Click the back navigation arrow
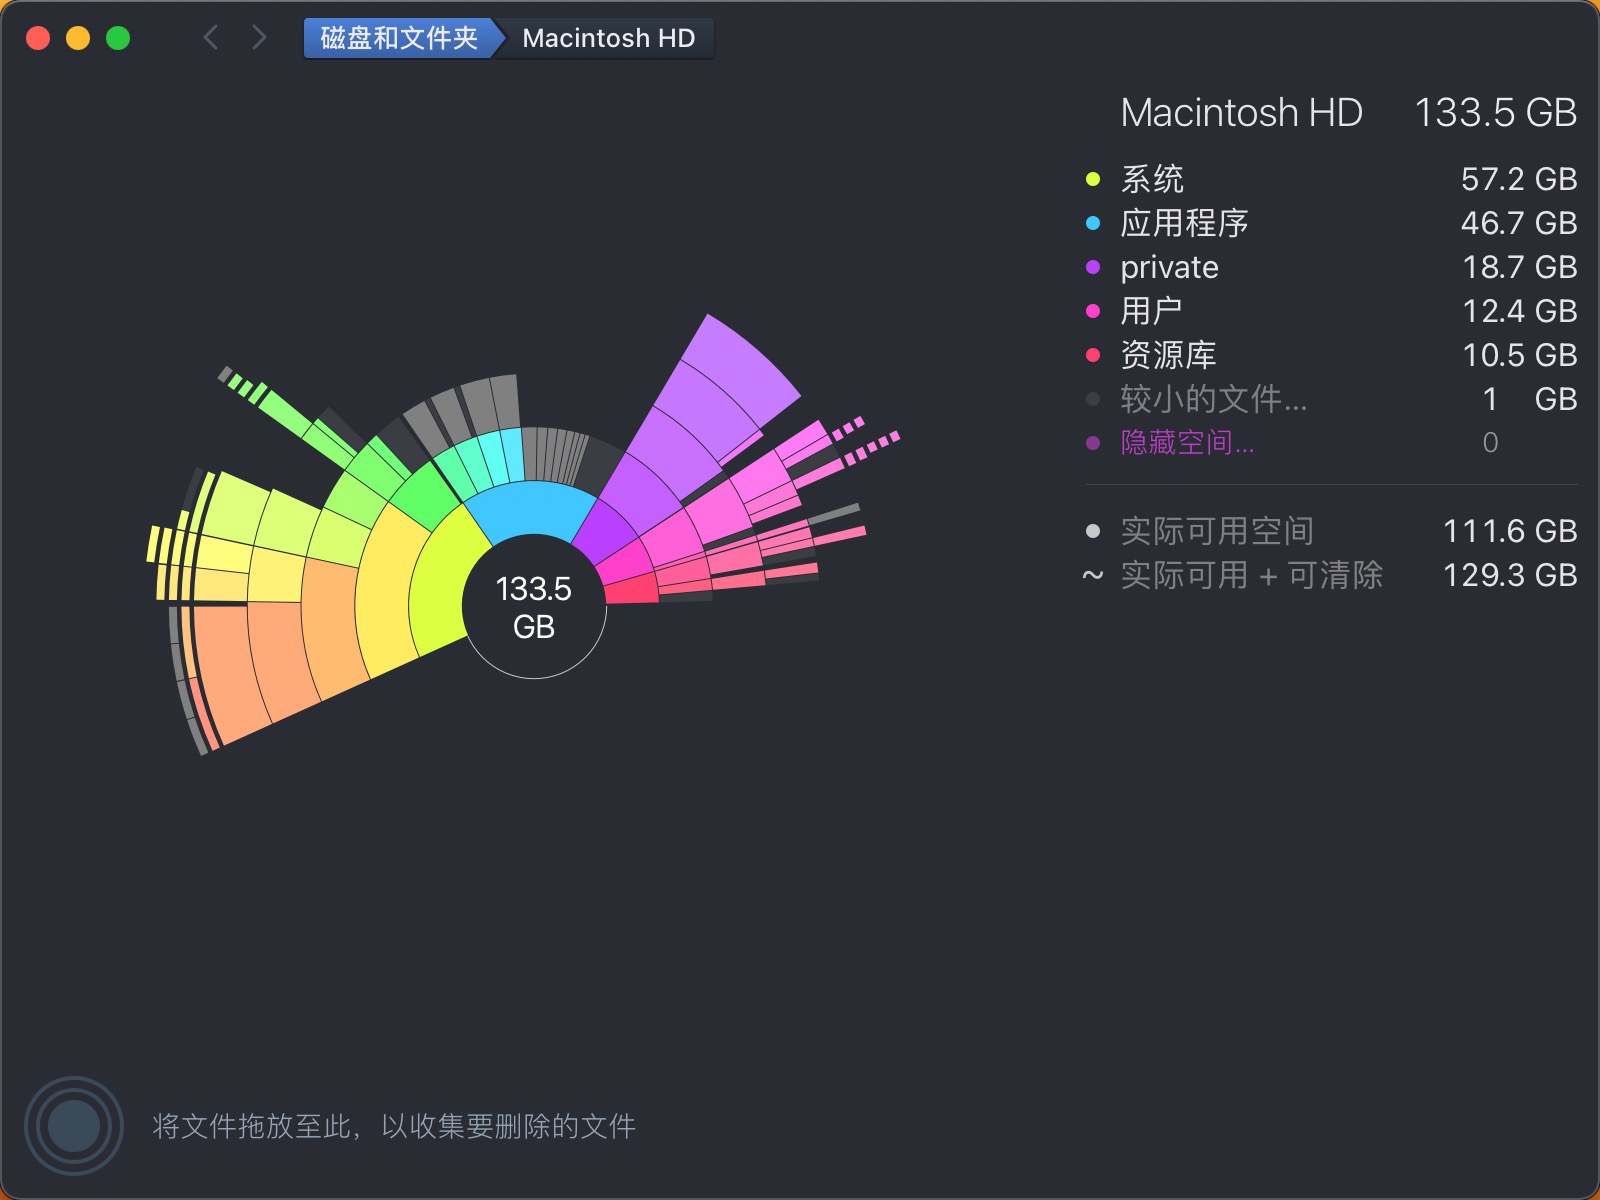This screenshot has width=1600, height=1200. pos(211,38)
